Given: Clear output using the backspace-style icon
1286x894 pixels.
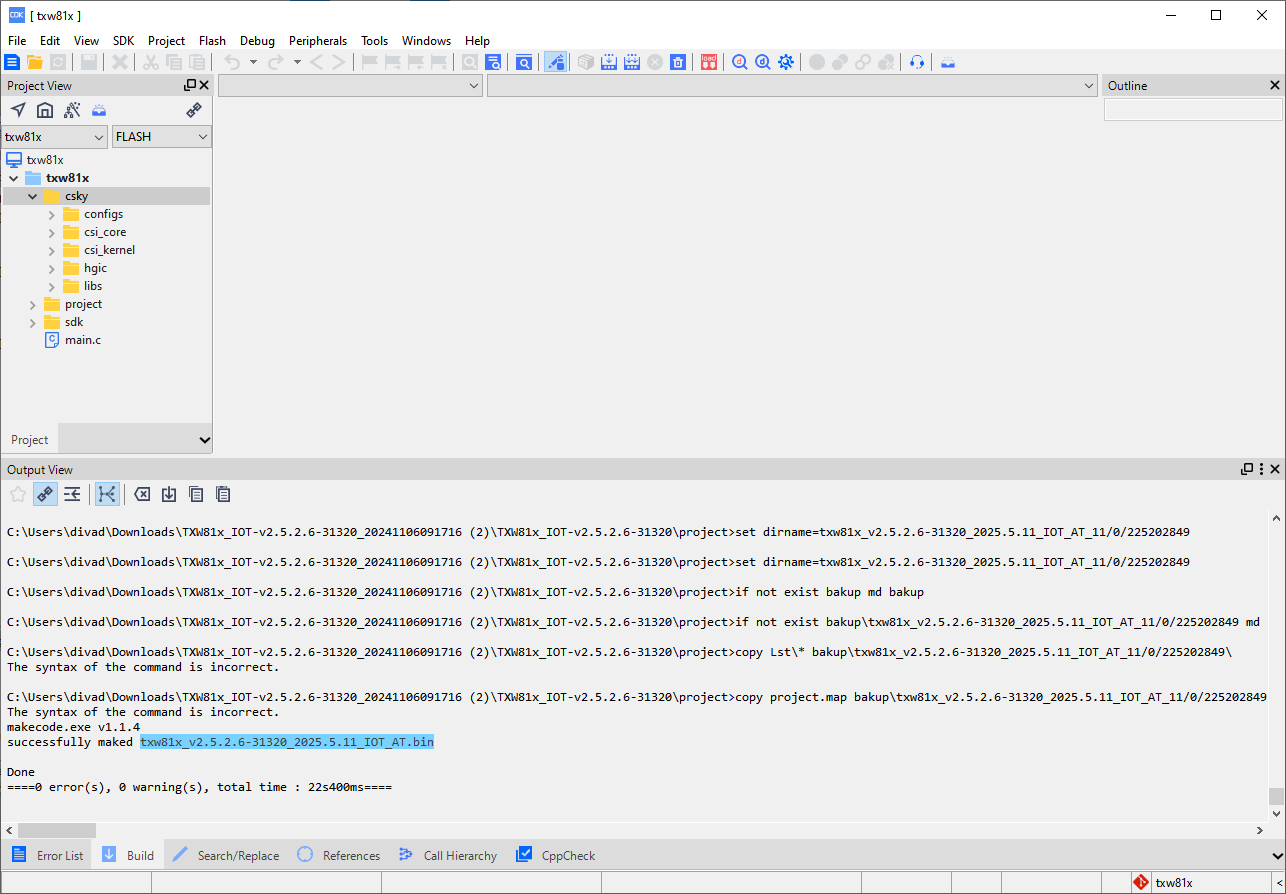Looking at the screenshot, I should [x=142, y=494].
